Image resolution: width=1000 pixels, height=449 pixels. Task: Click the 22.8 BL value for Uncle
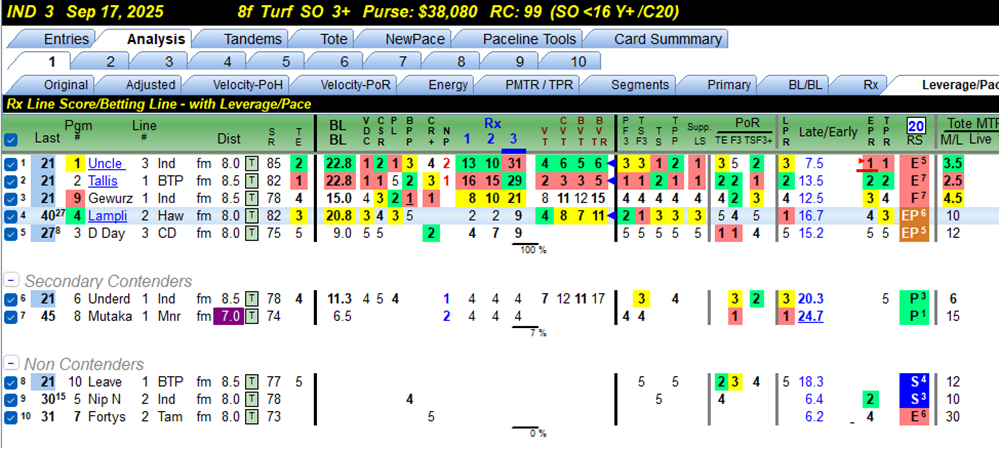(339, 163)
